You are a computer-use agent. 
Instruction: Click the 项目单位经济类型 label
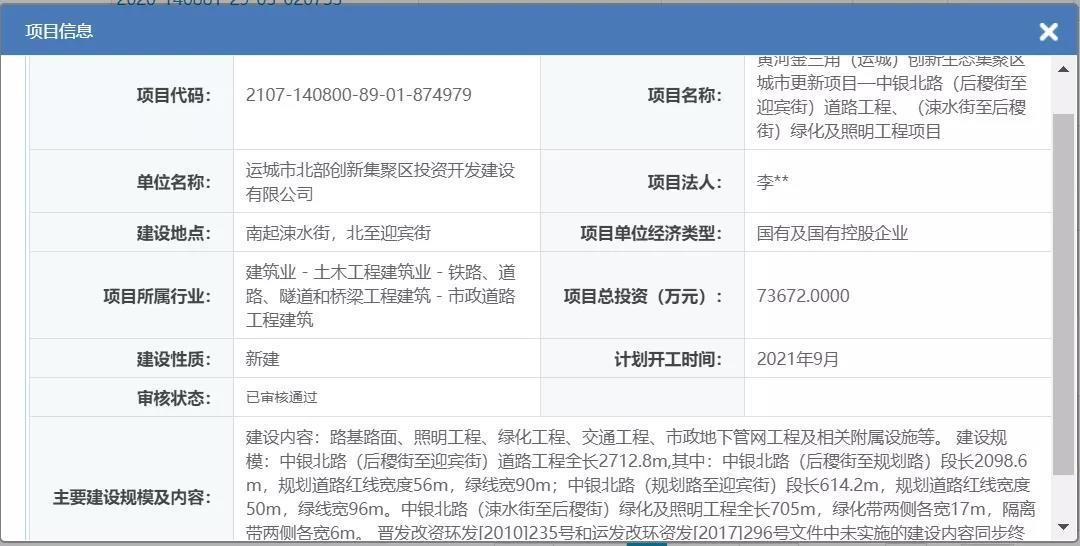pos(651,233)
